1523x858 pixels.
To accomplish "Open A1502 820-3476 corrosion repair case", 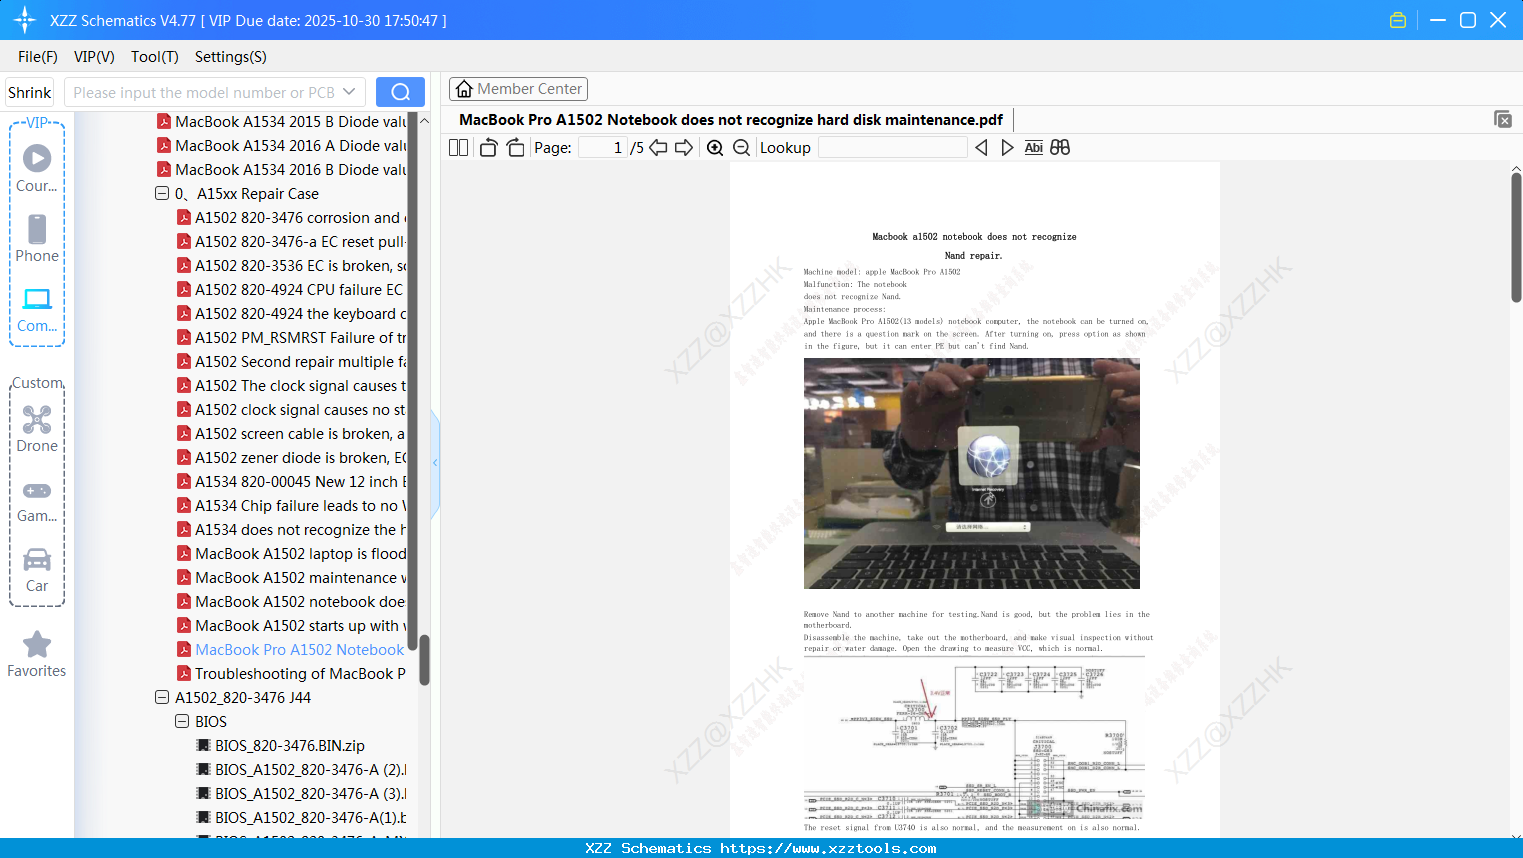I will tap(292, 218).
